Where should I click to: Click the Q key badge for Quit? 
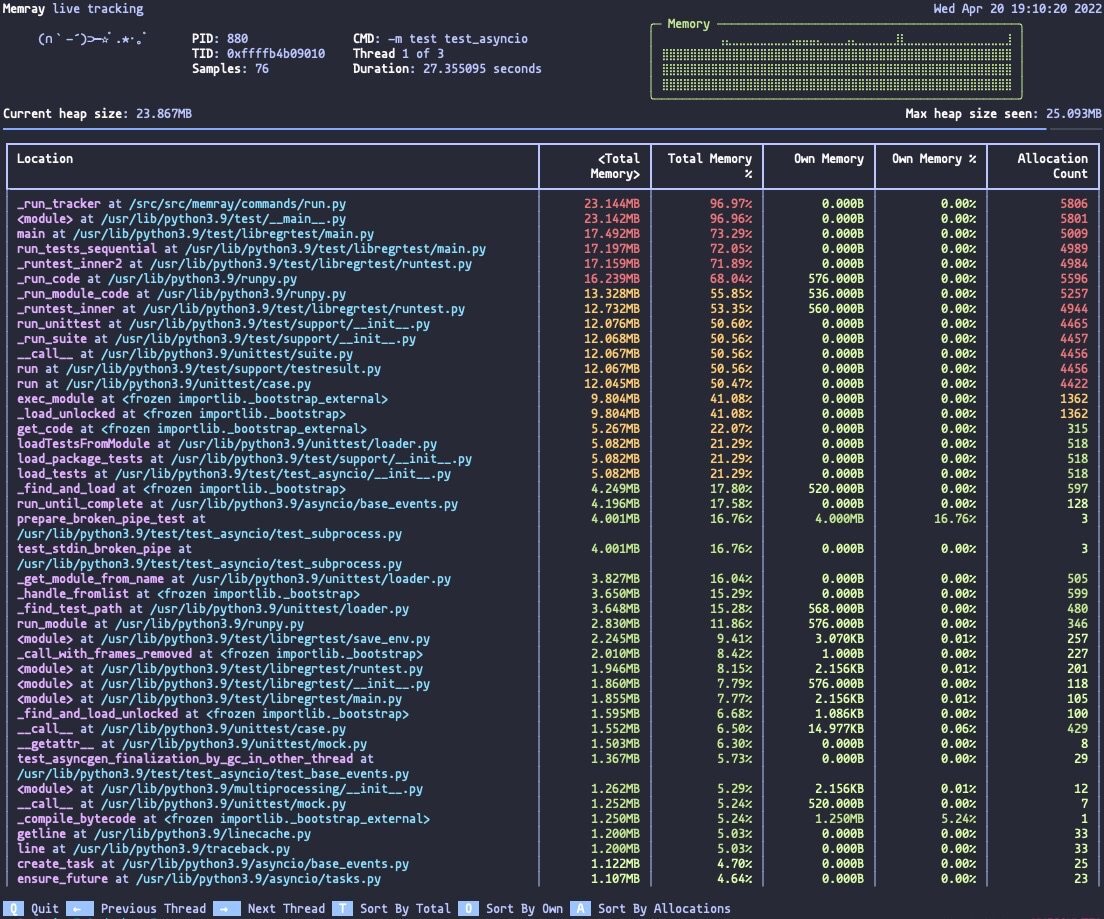pos(13,908)
